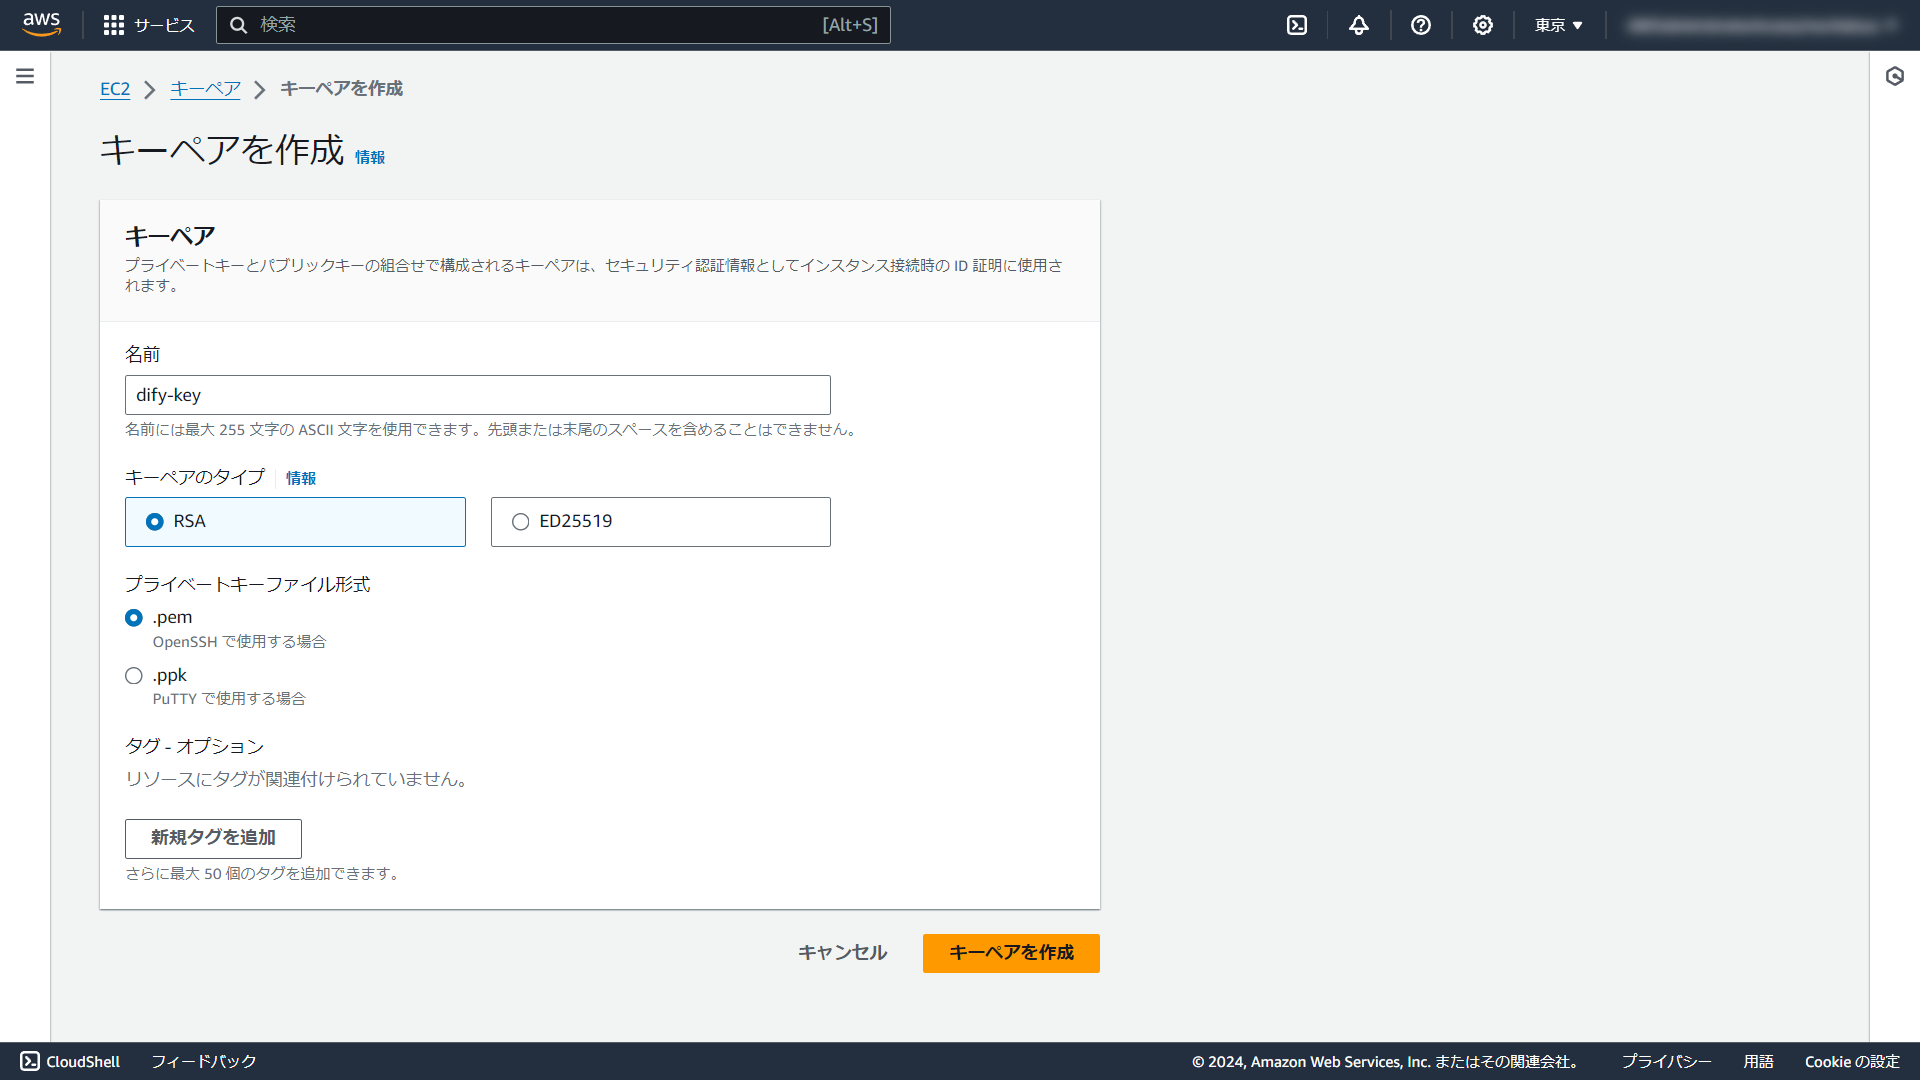
Task: Open the services grid menu icon
Action: click(114, 25)
